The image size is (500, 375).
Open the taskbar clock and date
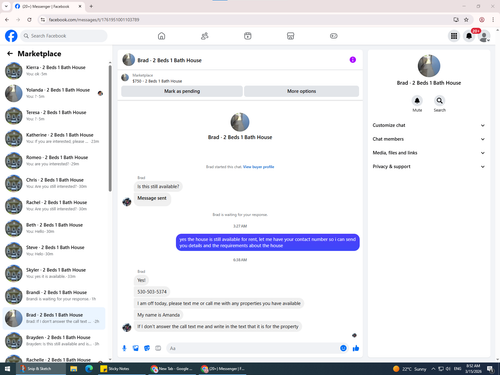[x=473, y=369]
